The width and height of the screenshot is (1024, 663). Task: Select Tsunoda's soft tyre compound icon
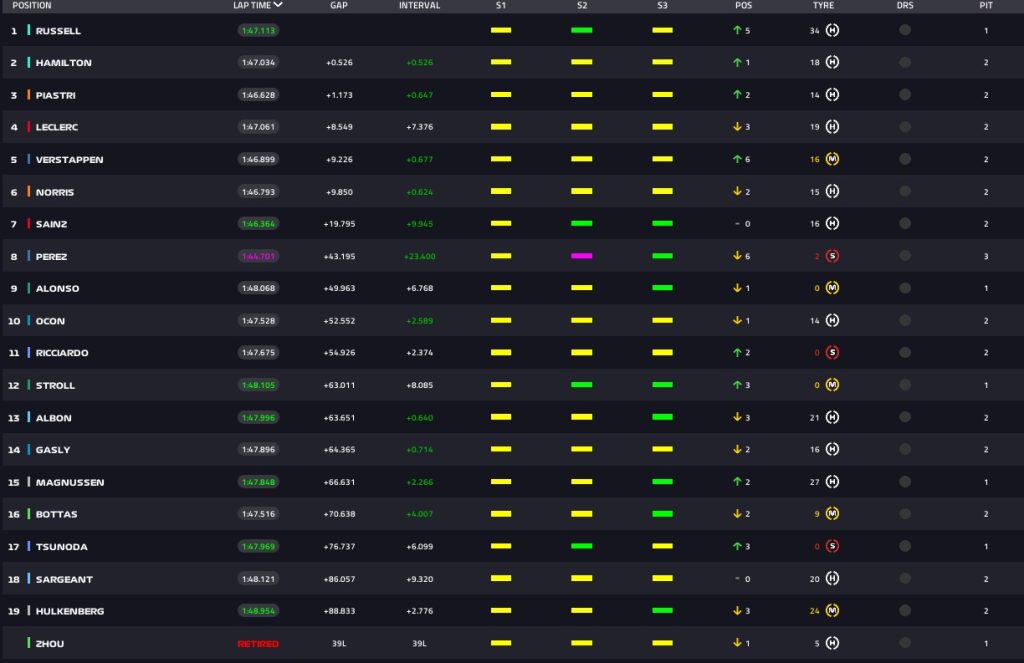(x=832, y=547)
